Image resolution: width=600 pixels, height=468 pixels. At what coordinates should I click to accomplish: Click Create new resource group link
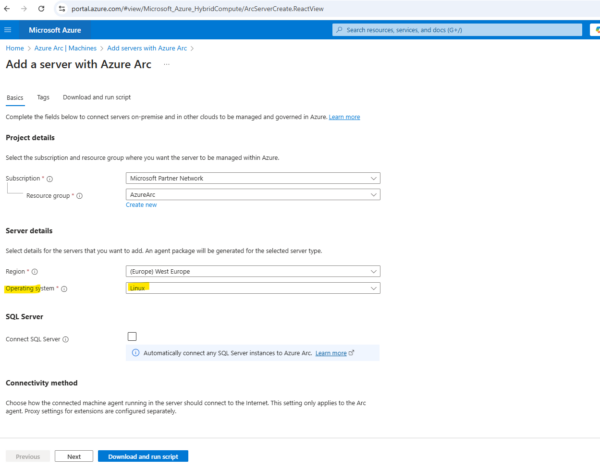(141, 205)
